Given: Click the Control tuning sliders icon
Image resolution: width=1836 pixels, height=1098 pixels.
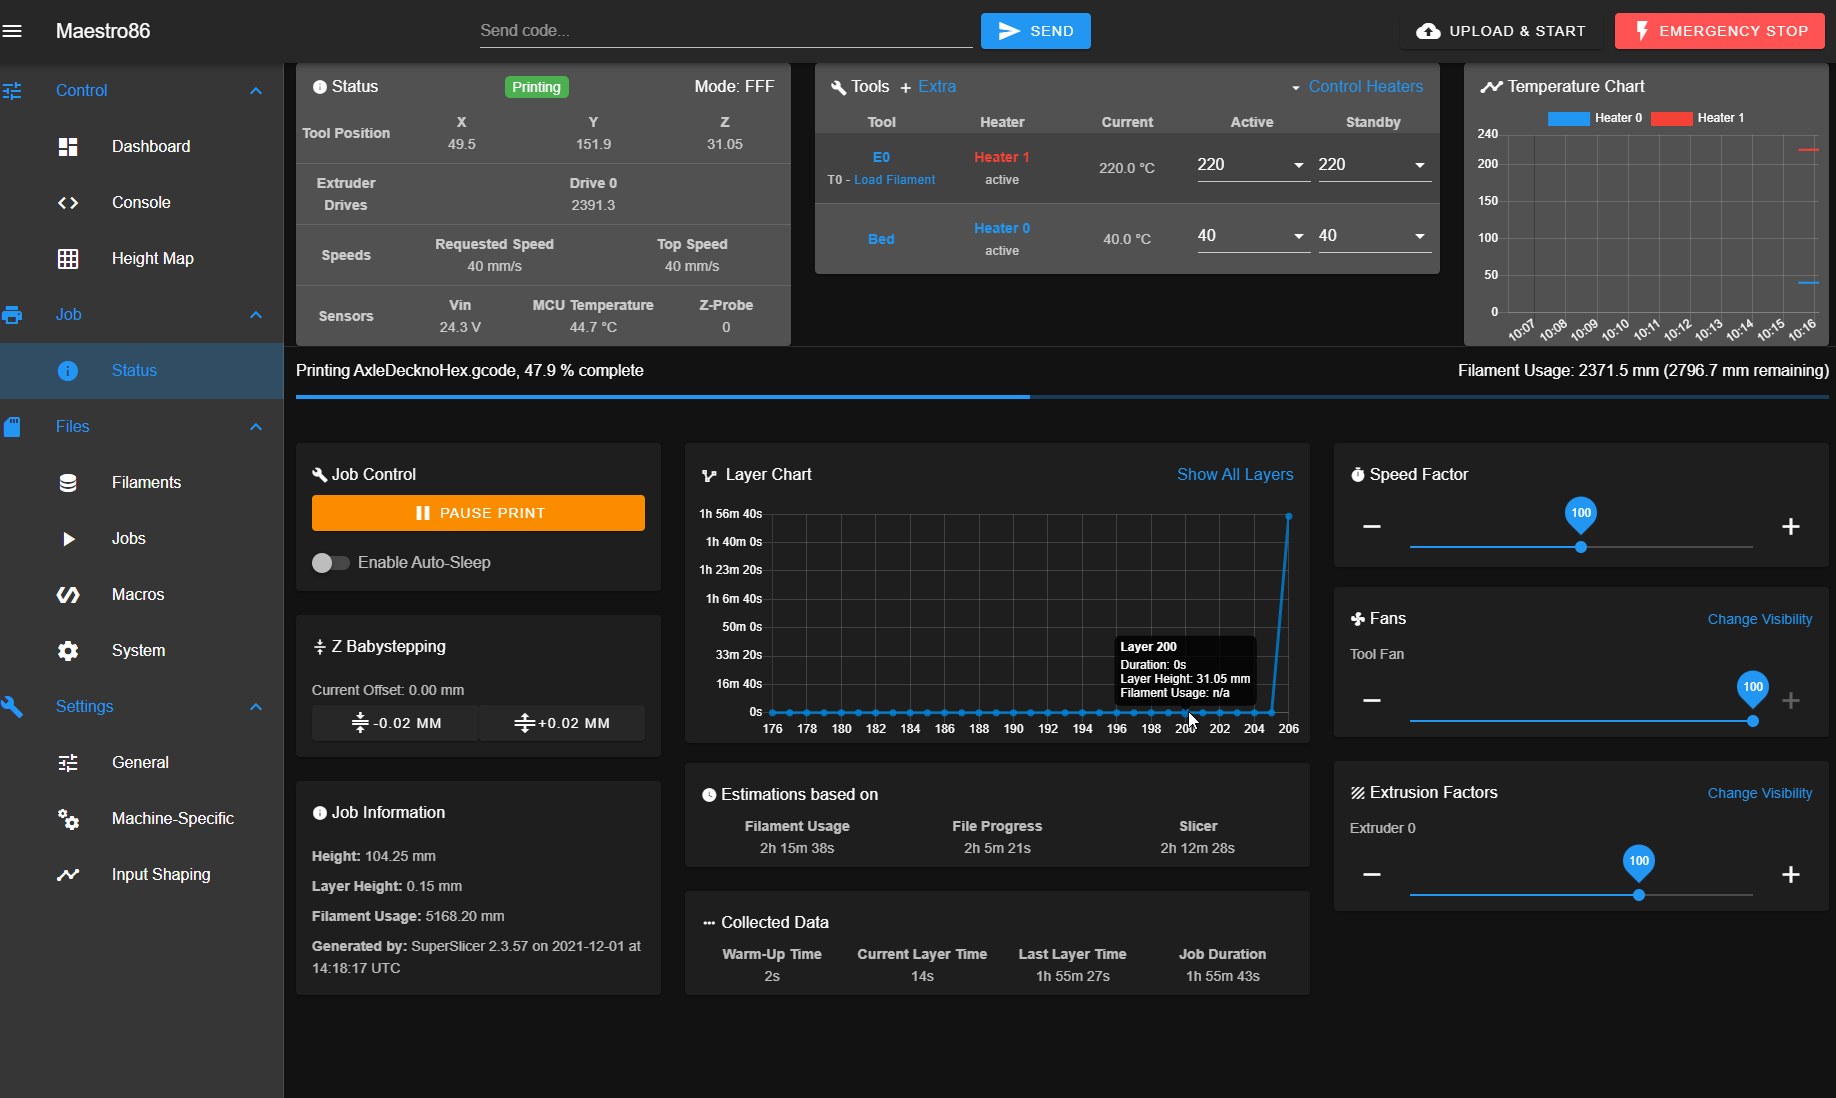Looking at the screenshot, I should point(12,91).
